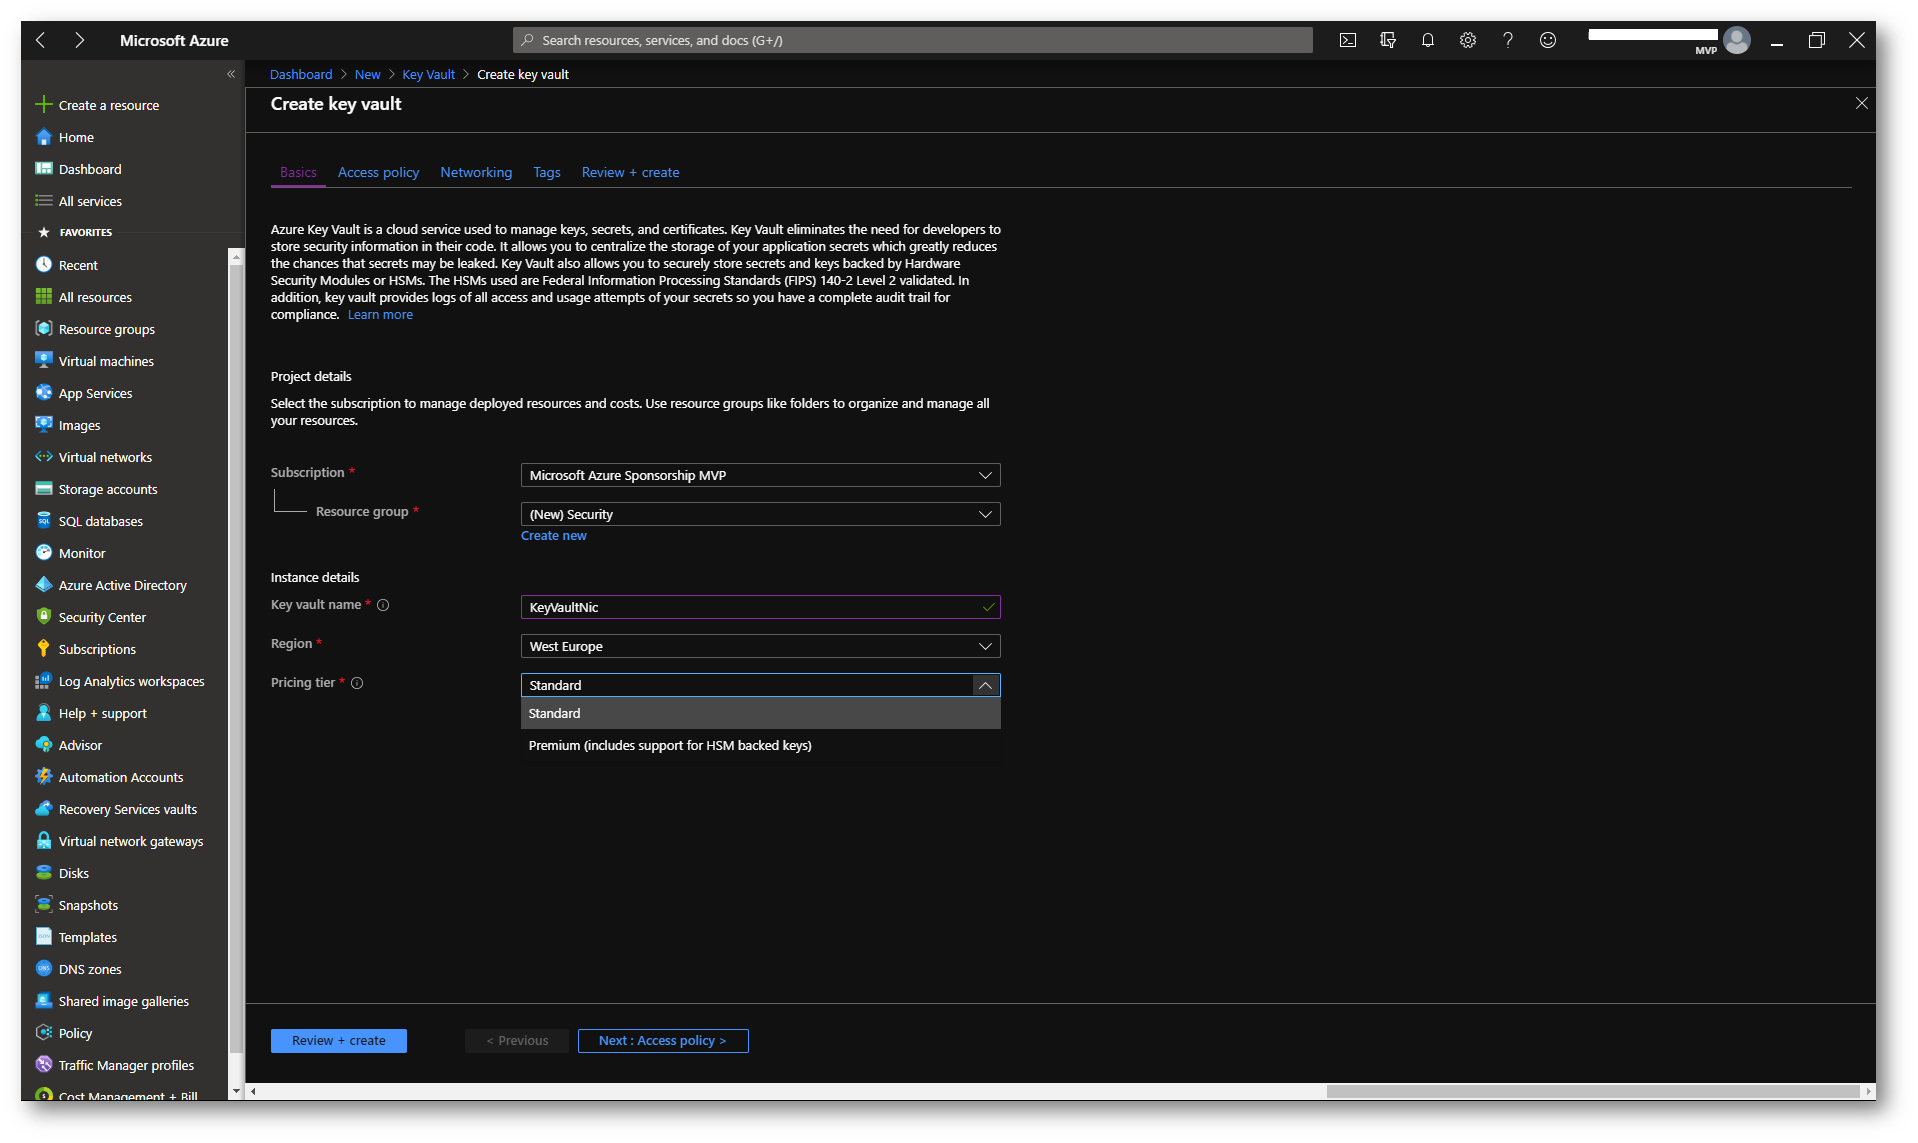Click the Create new resource group link
Image resolution: width=1918 pixels, height=1143 pixels.
(x=553, y=536)
